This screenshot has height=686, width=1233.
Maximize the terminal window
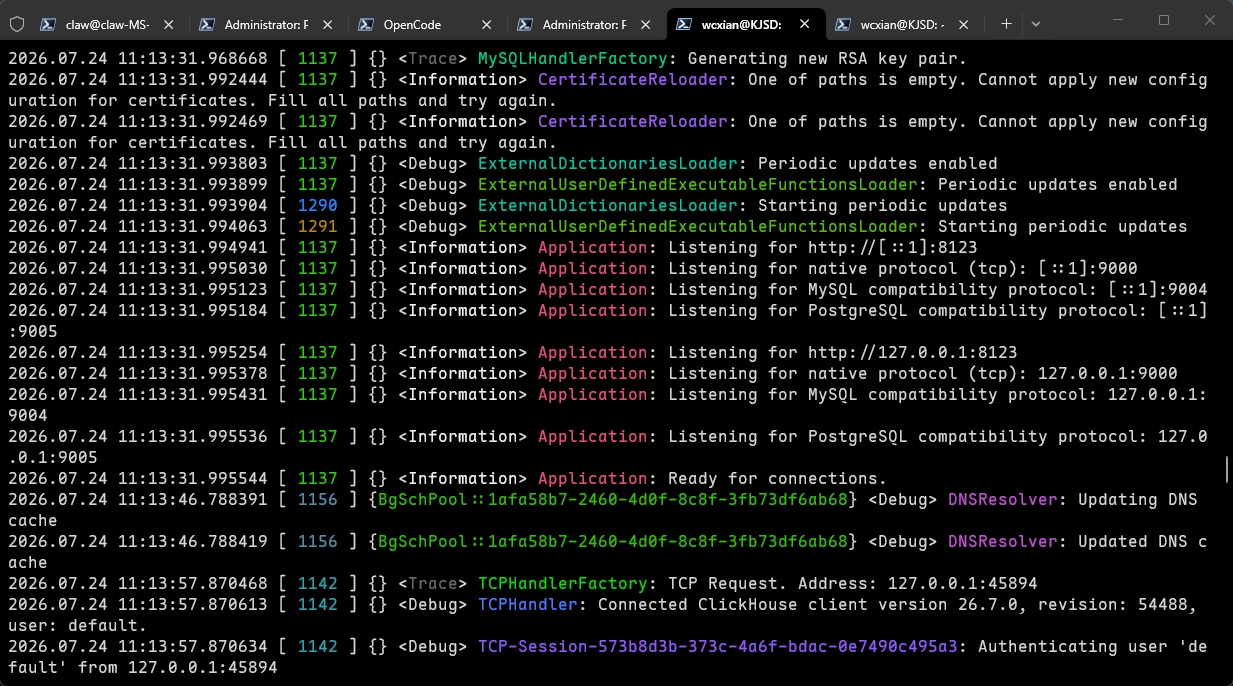(x=1164, y=21)
